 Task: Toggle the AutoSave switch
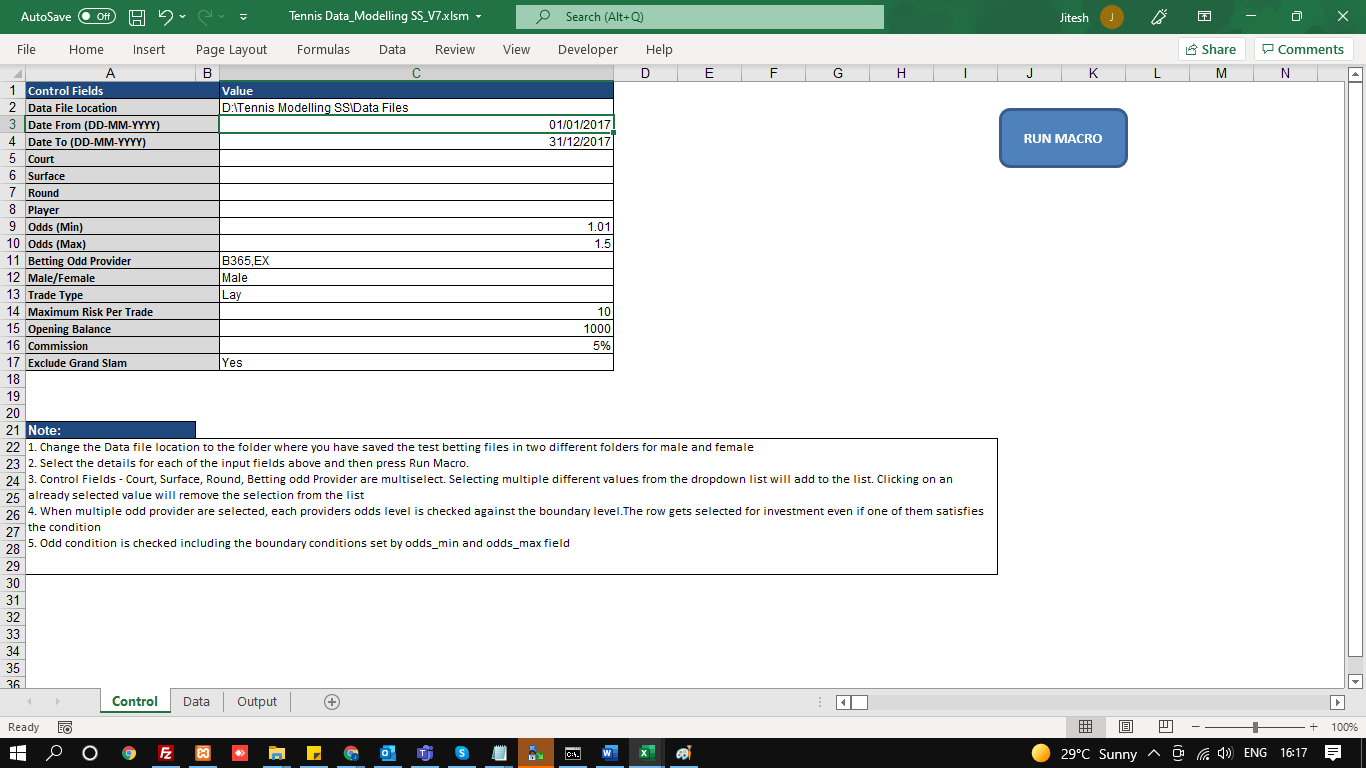[x=96, y=17]
